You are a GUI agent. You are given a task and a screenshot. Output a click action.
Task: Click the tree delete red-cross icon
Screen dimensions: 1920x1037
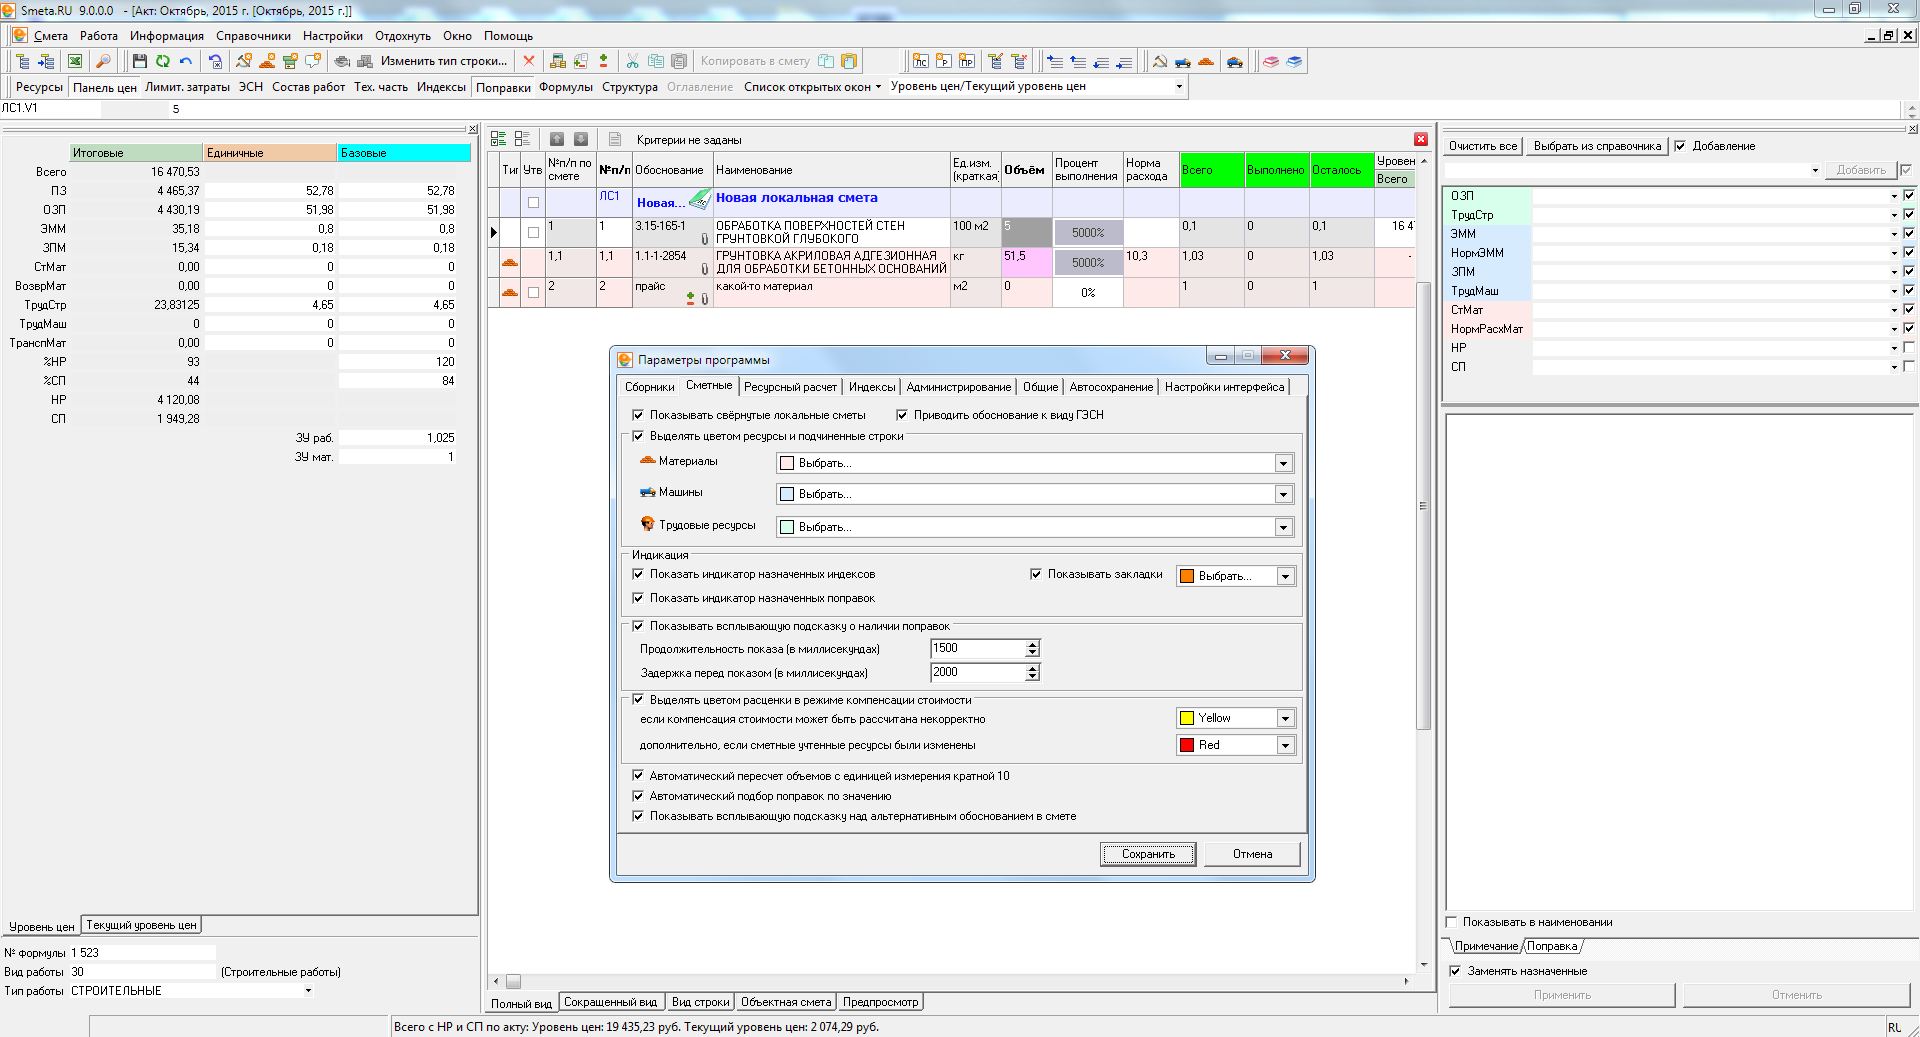click(x=1019, y=61)
